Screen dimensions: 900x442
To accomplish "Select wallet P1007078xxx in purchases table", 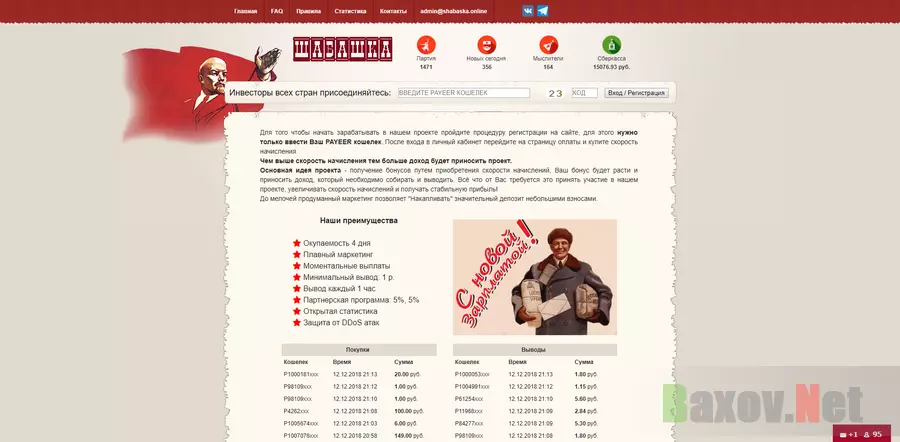I will pos(301,436).
